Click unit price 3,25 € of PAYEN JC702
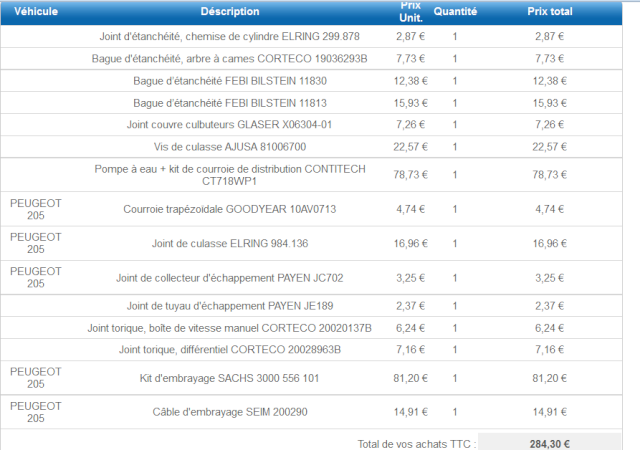The width and height of the screenshot is (640, 450). (411, 278)
